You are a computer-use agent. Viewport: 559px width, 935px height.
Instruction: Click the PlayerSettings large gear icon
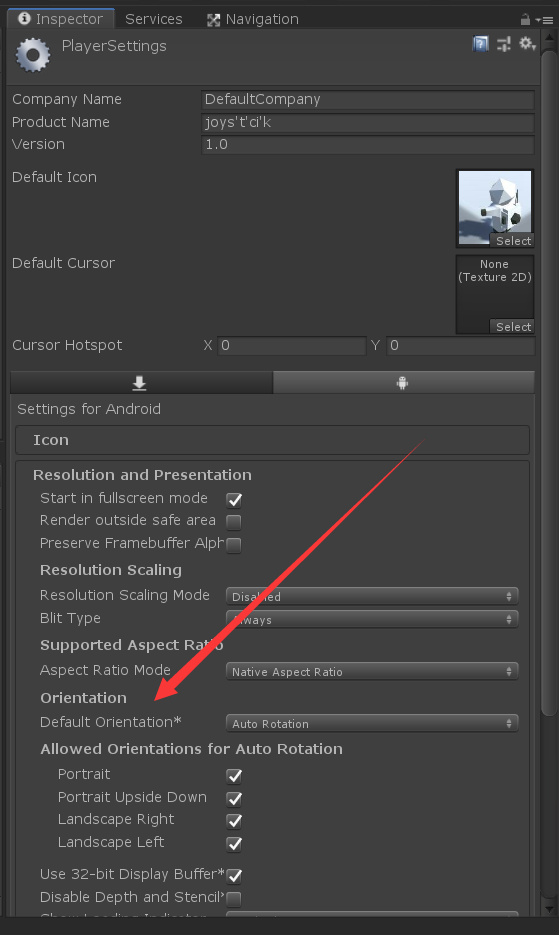click(33, 55)
